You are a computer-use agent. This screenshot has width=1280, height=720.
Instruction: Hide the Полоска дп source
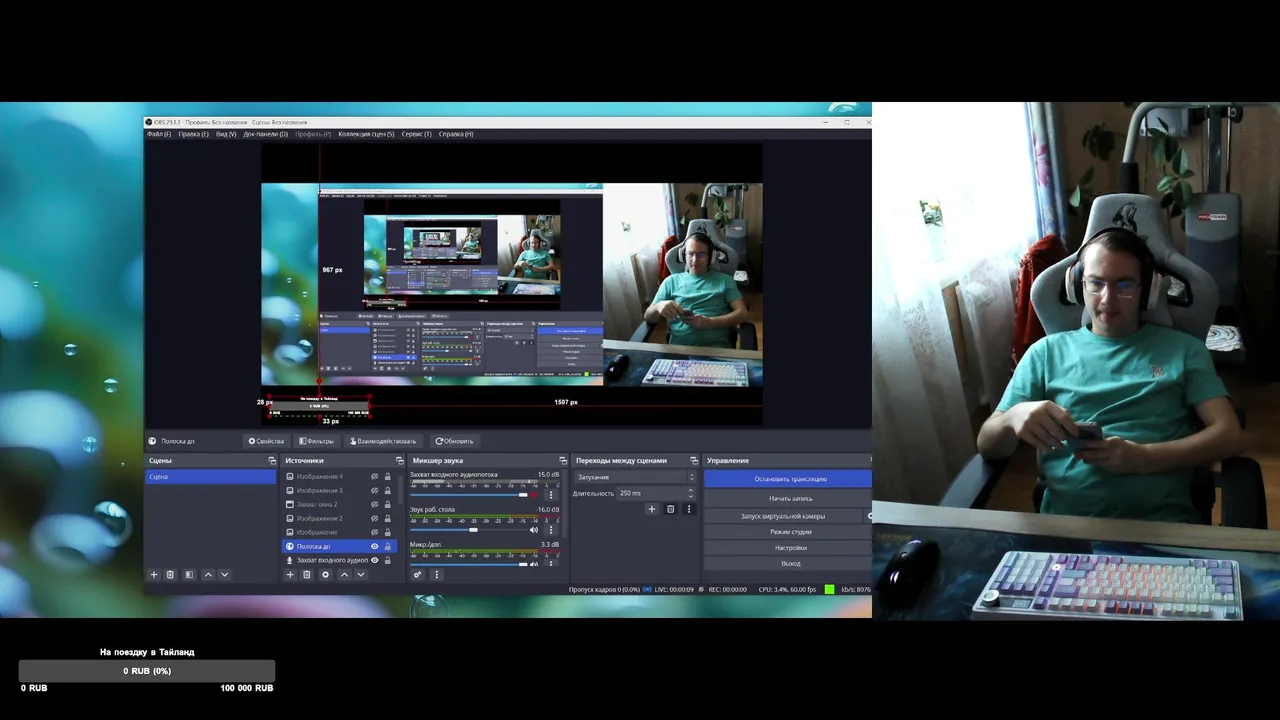[375, 547]
